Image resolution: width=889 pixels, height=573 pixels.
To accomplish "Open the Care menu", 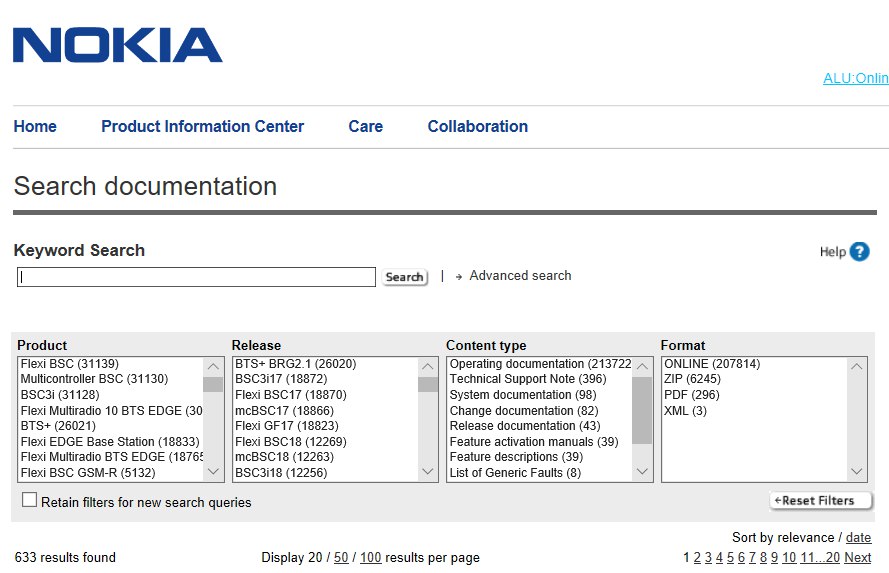I will pyautogui.click(x=366, y=126).
